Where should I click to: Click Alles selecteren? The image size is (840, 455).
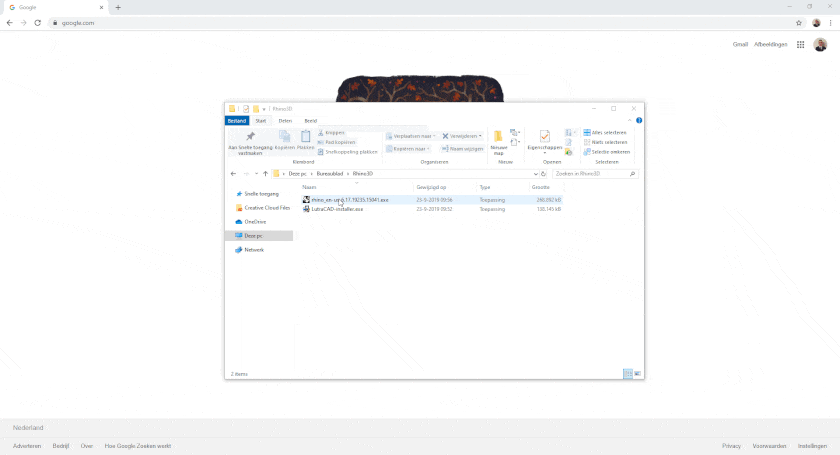(605, 132)
